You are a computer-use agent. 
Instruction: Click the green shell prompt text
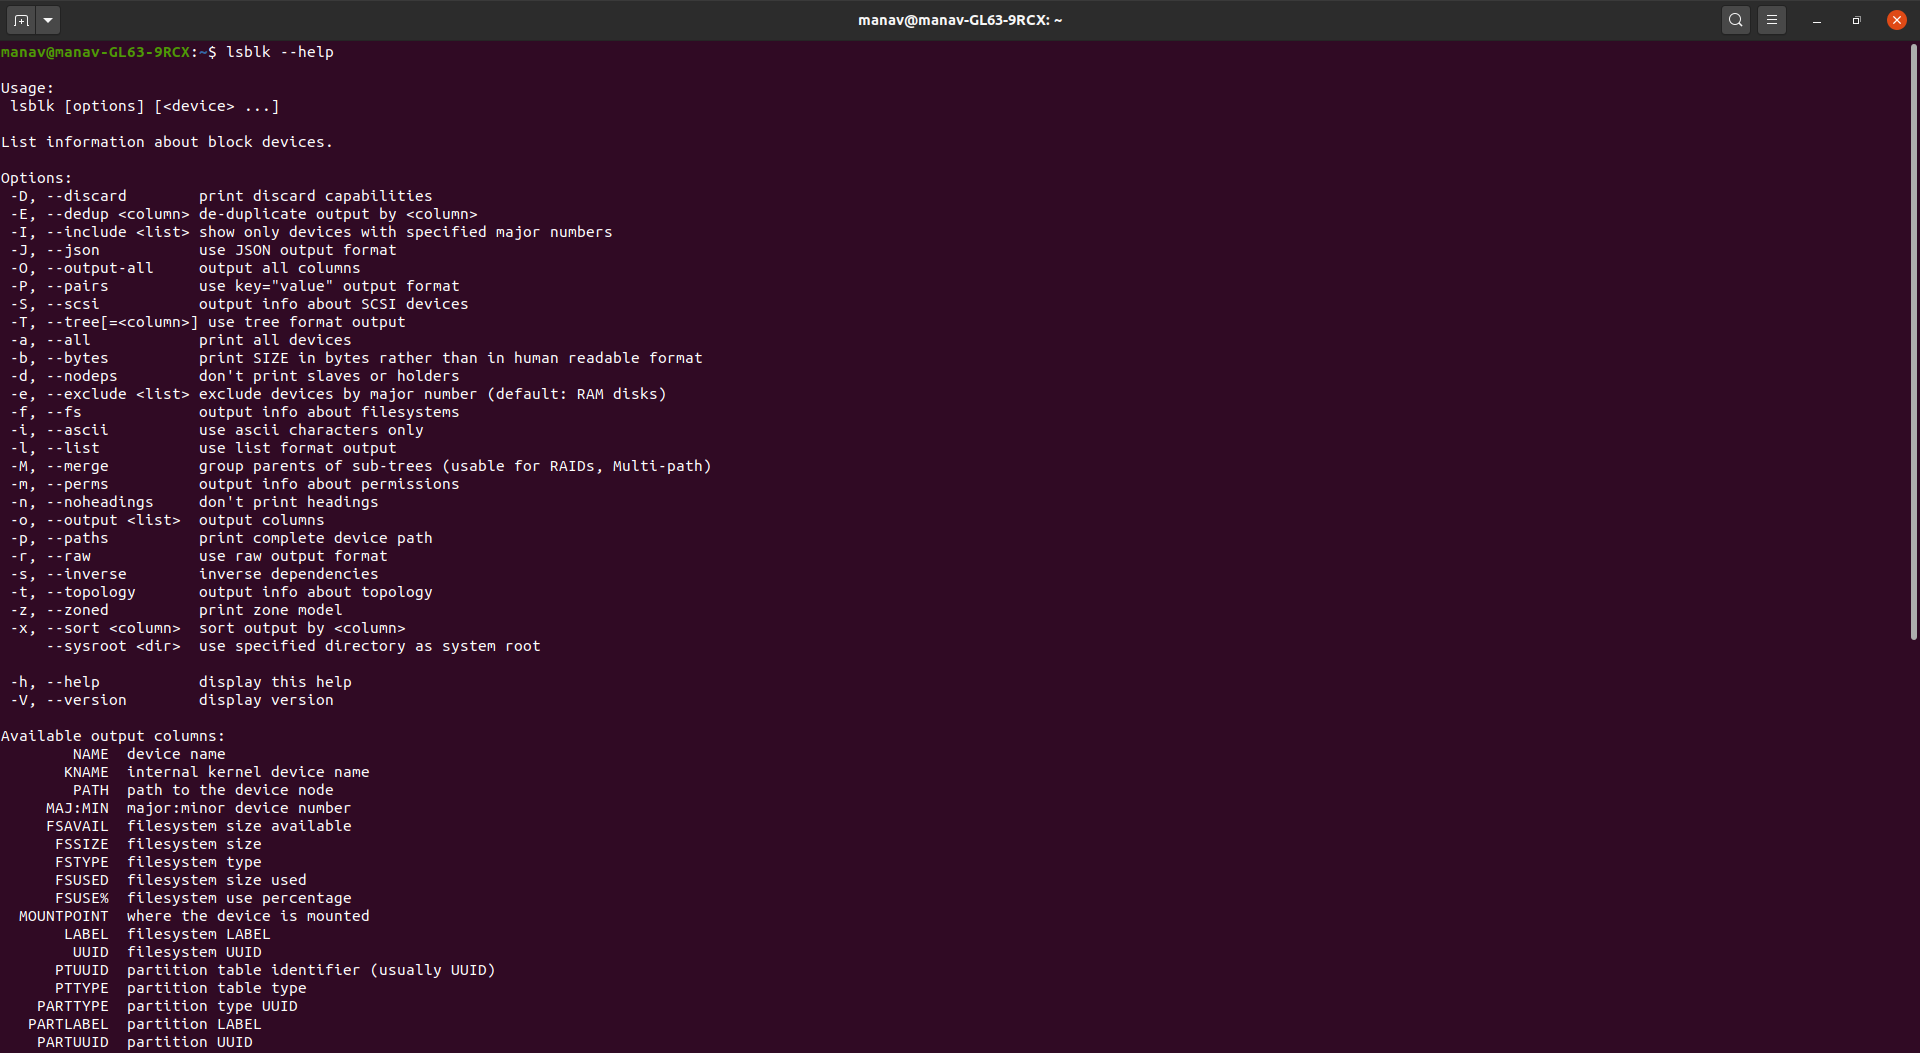pos(97,51)
